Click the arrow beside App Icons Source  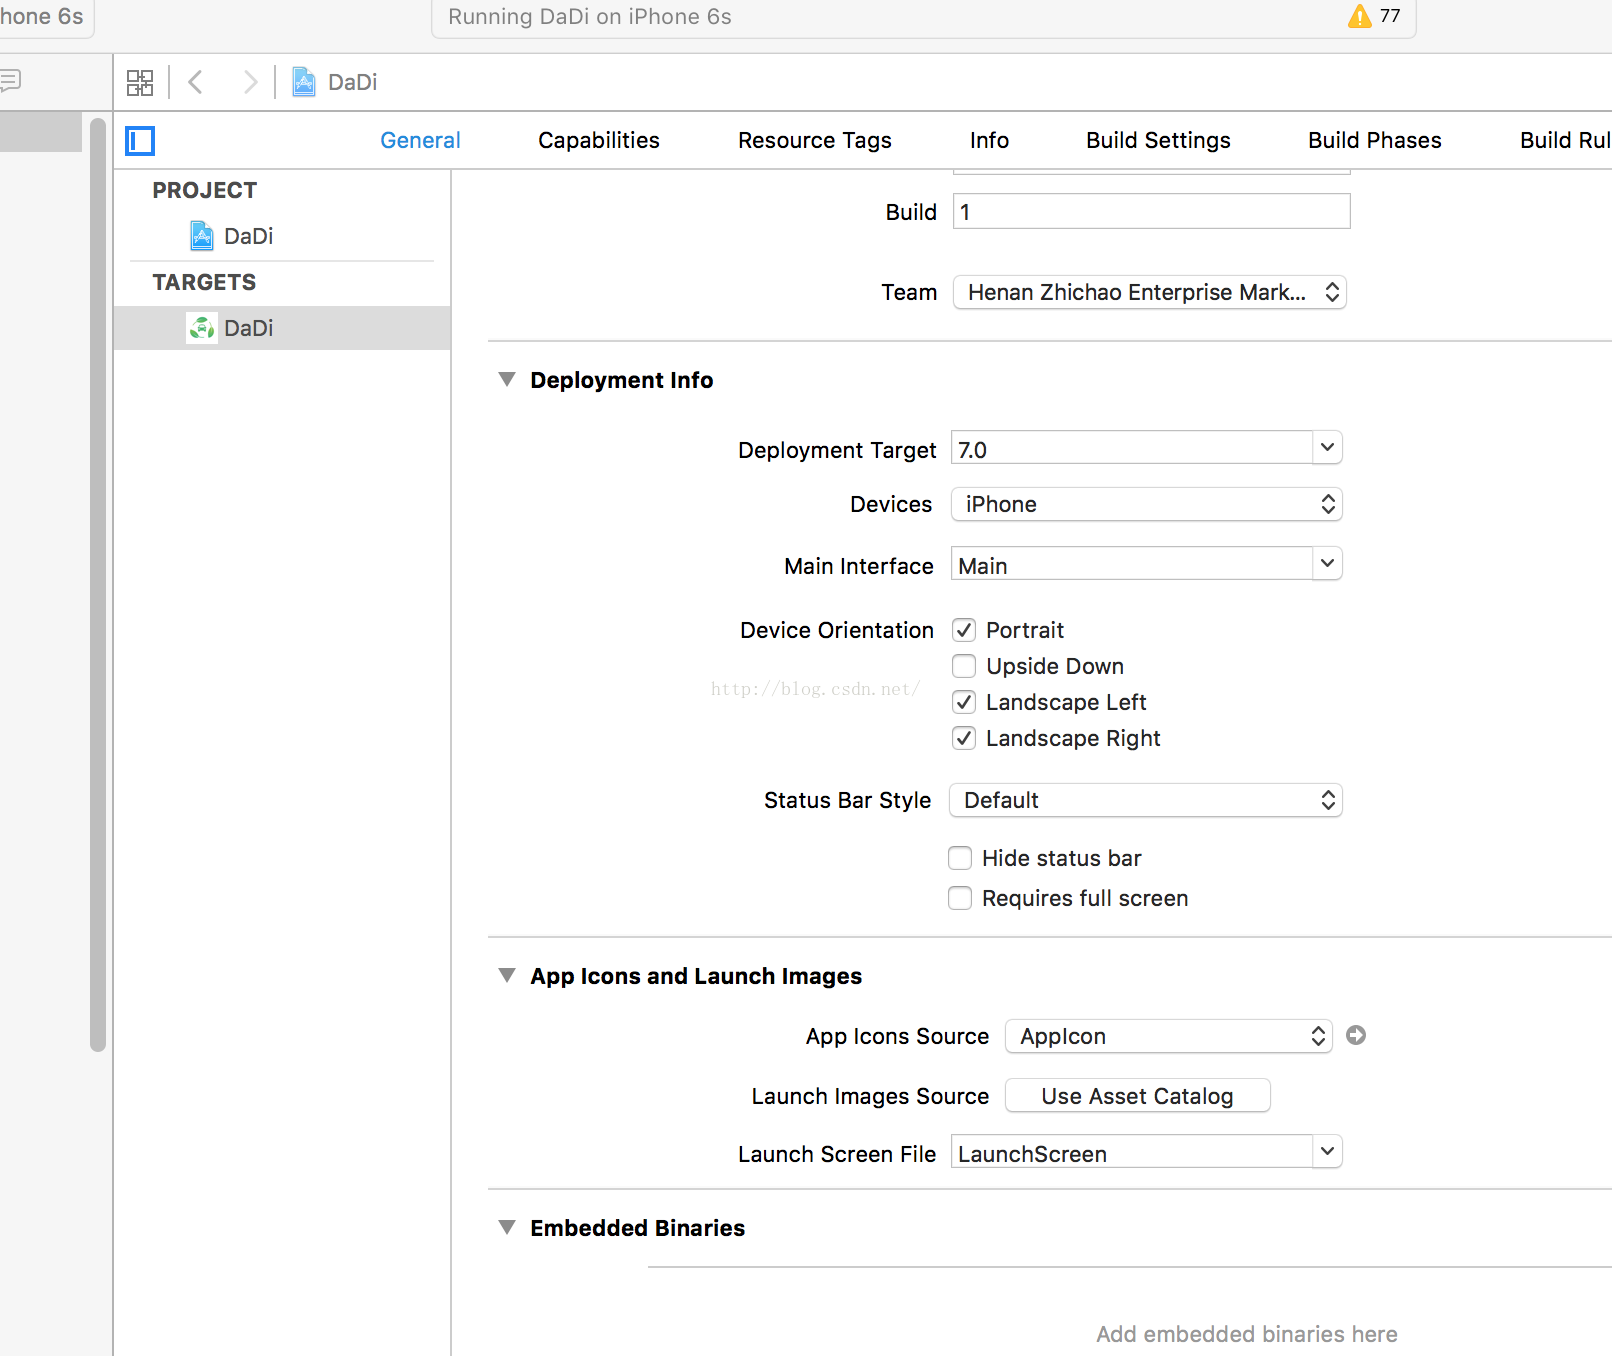[1356, 1036]
